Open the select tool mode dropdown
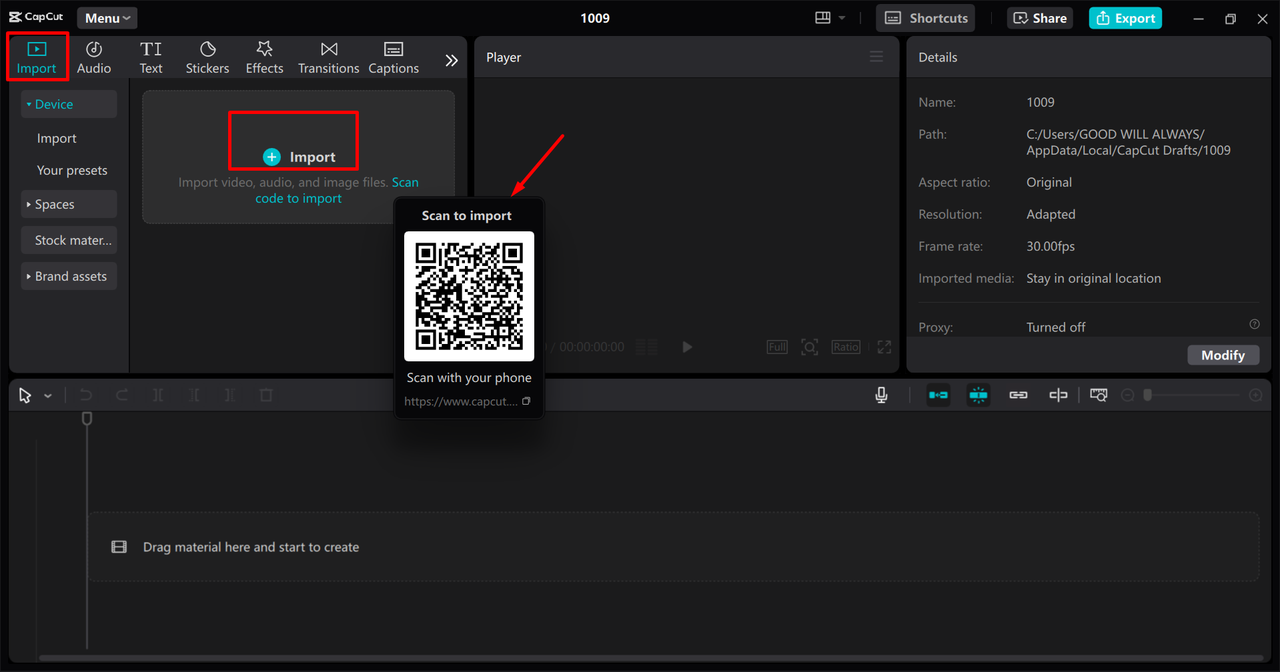Viewport: 1280px width, 672px height. 48,396
